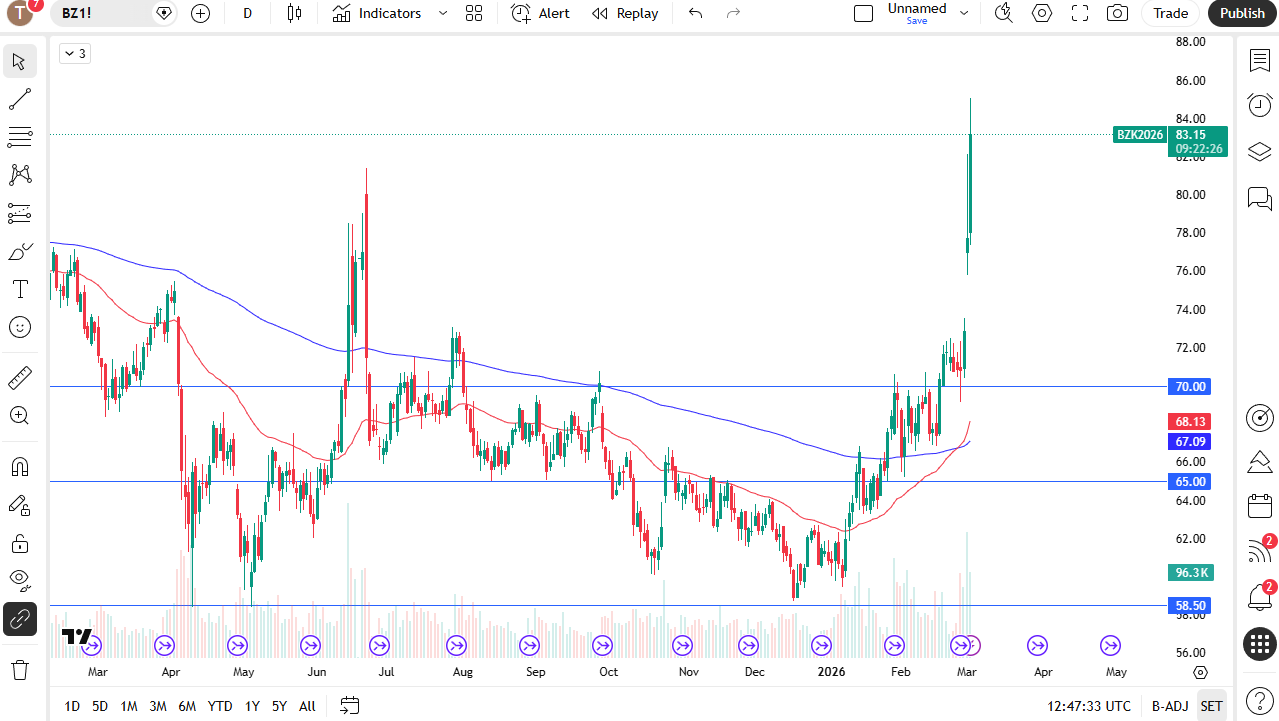Image resolution: width=1279 pixels, height=721 pixels.
Task: Delete drawings with the trash icon
Action: (20, 669)
